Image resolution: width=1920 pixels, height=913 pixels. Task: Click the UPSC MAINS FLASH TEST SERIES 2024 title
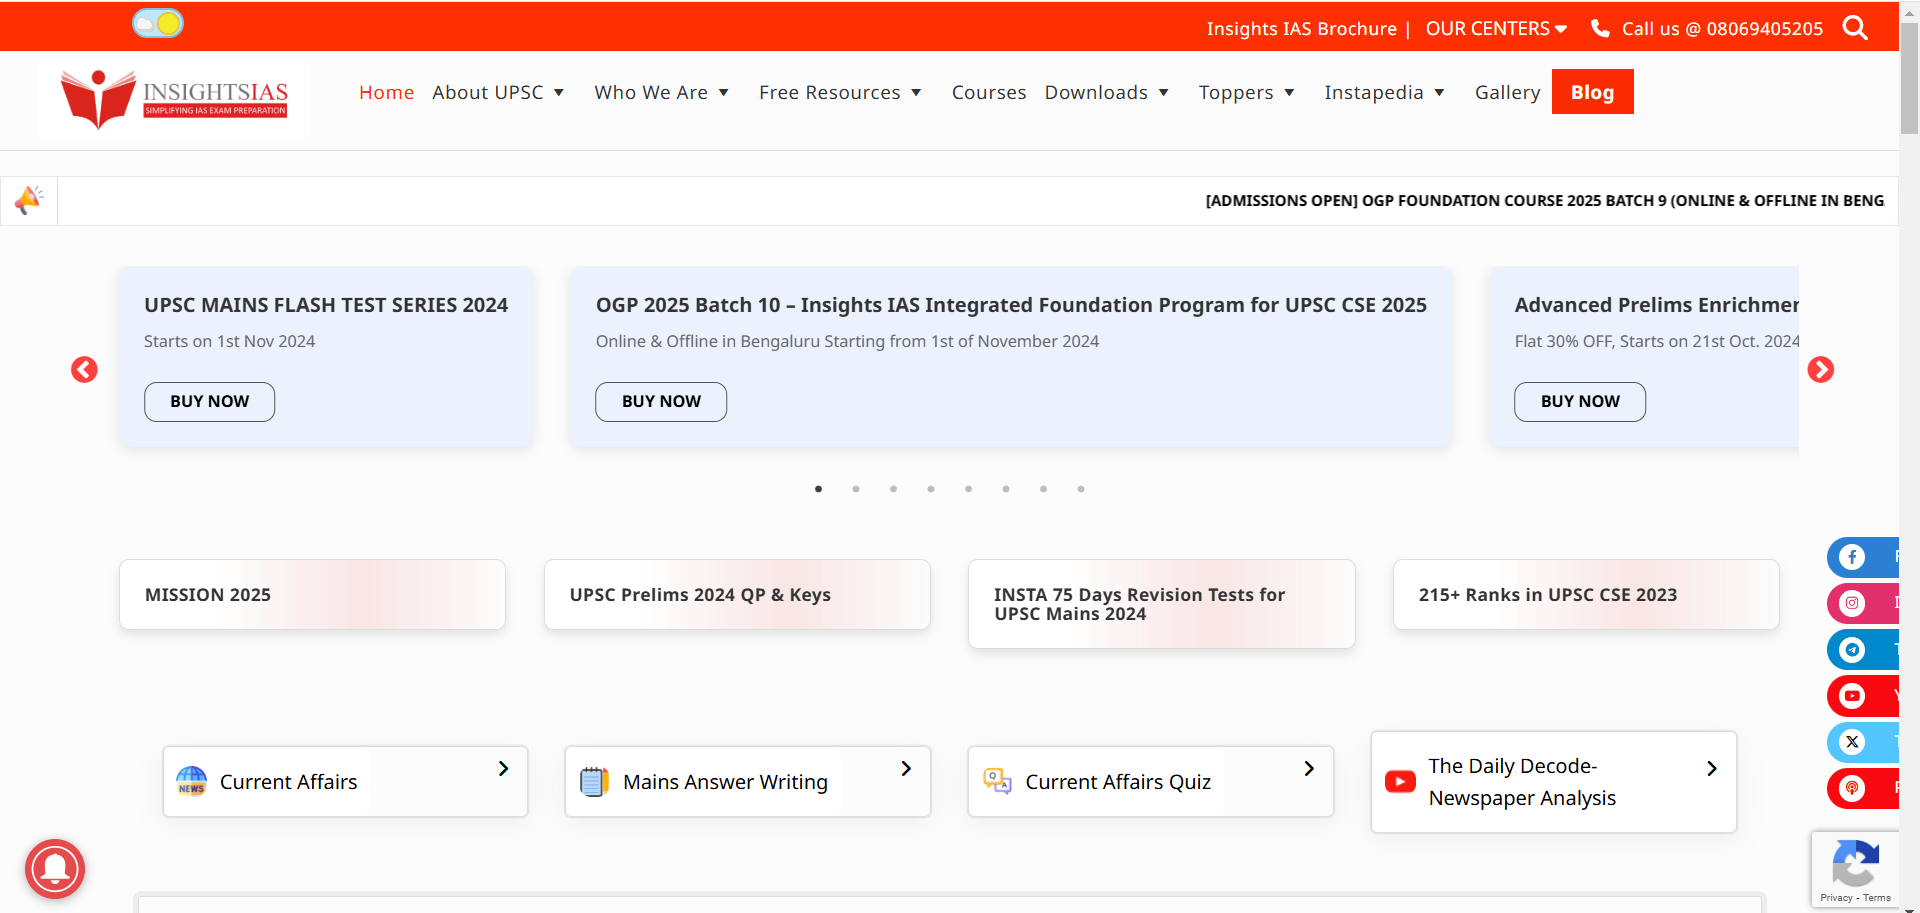(x=326, y=305)
